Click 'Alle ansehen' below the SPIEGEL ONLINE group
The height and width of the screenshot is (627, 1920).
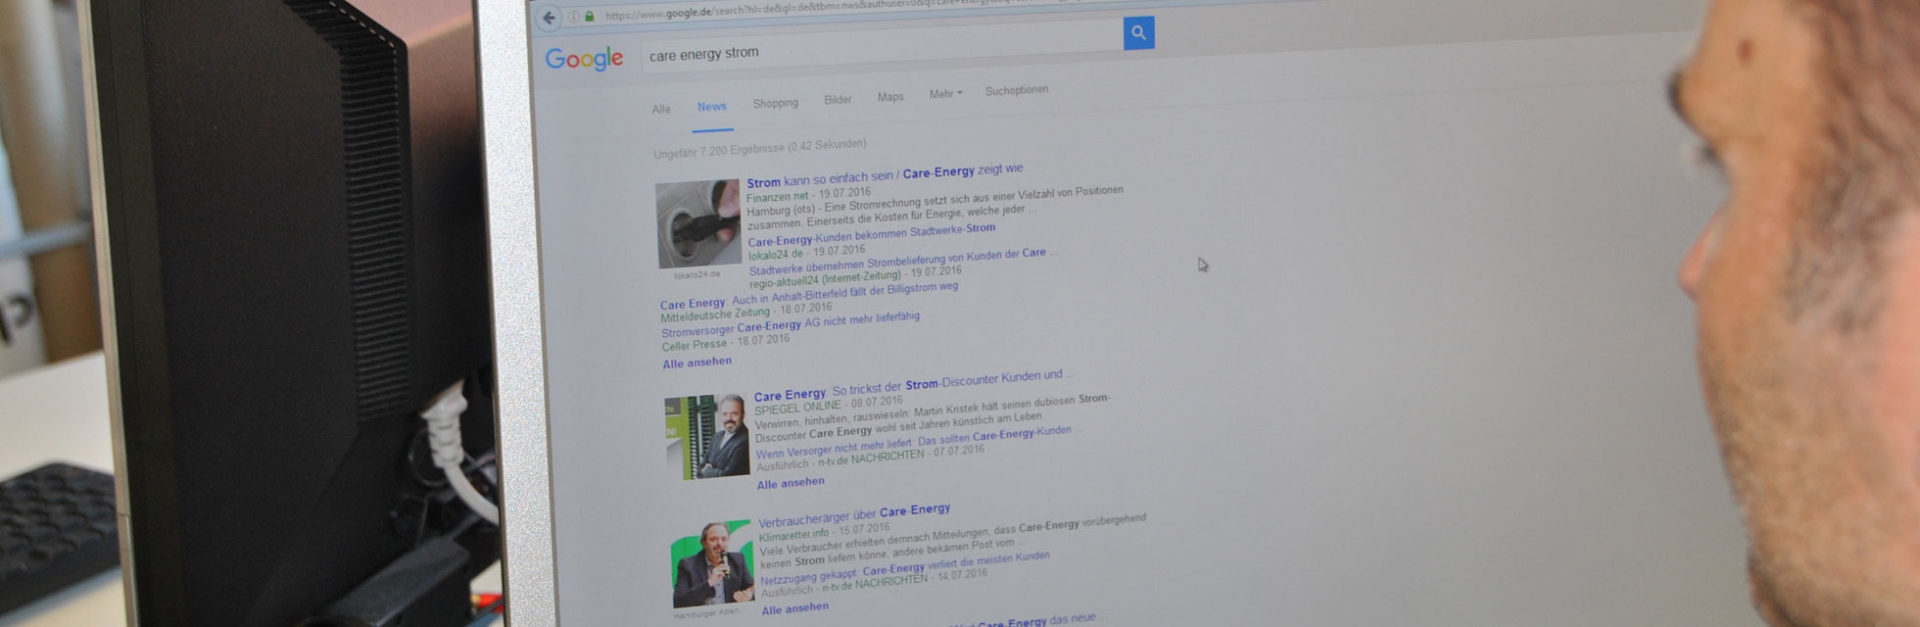coord(790,483)
